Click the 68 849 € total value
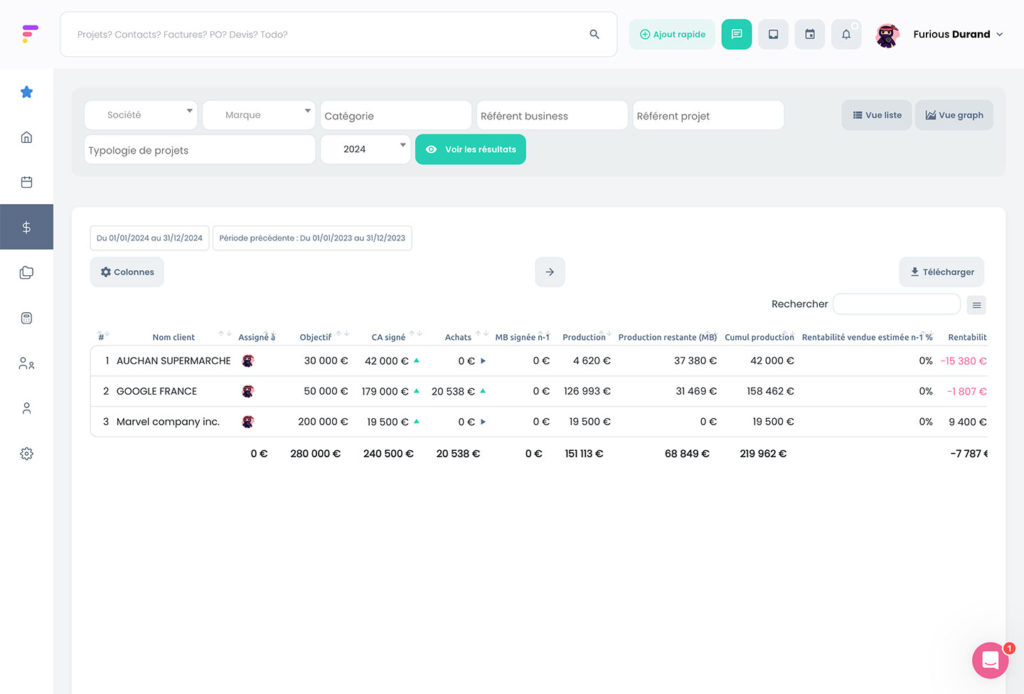The image size is (1024, 694). (686, 453)
